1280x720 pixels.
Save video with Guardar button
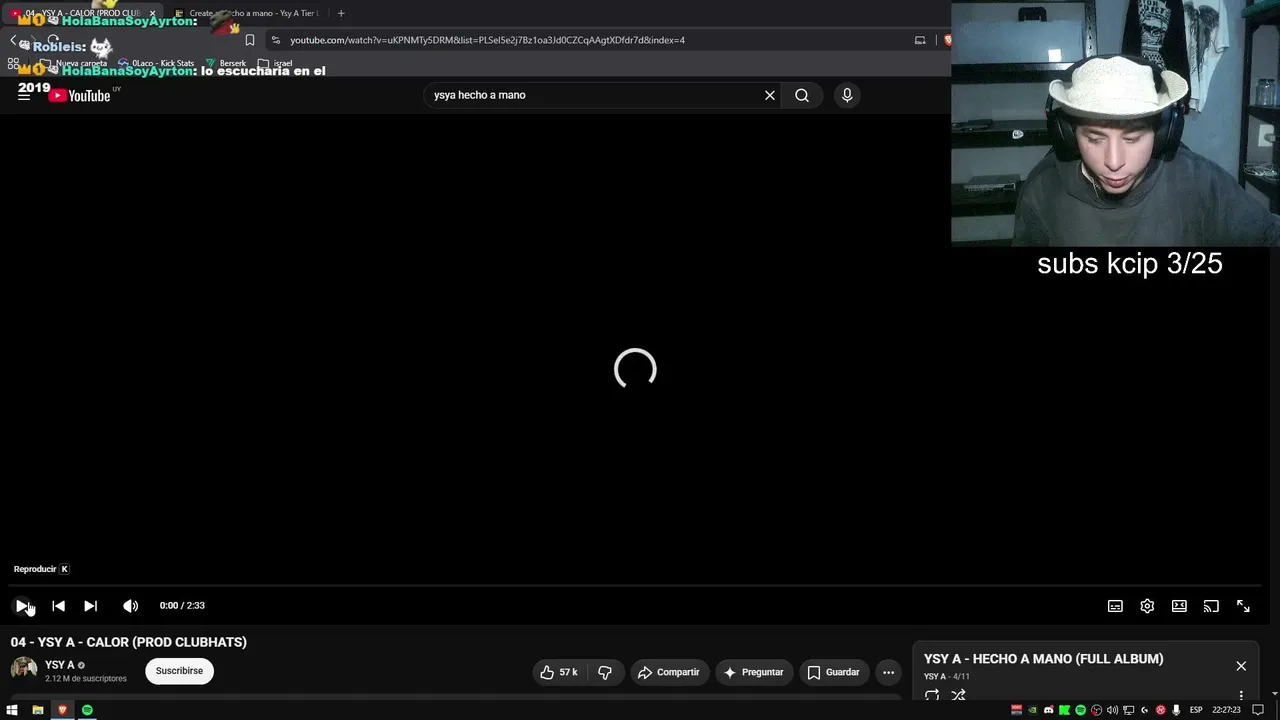(833, 672)
